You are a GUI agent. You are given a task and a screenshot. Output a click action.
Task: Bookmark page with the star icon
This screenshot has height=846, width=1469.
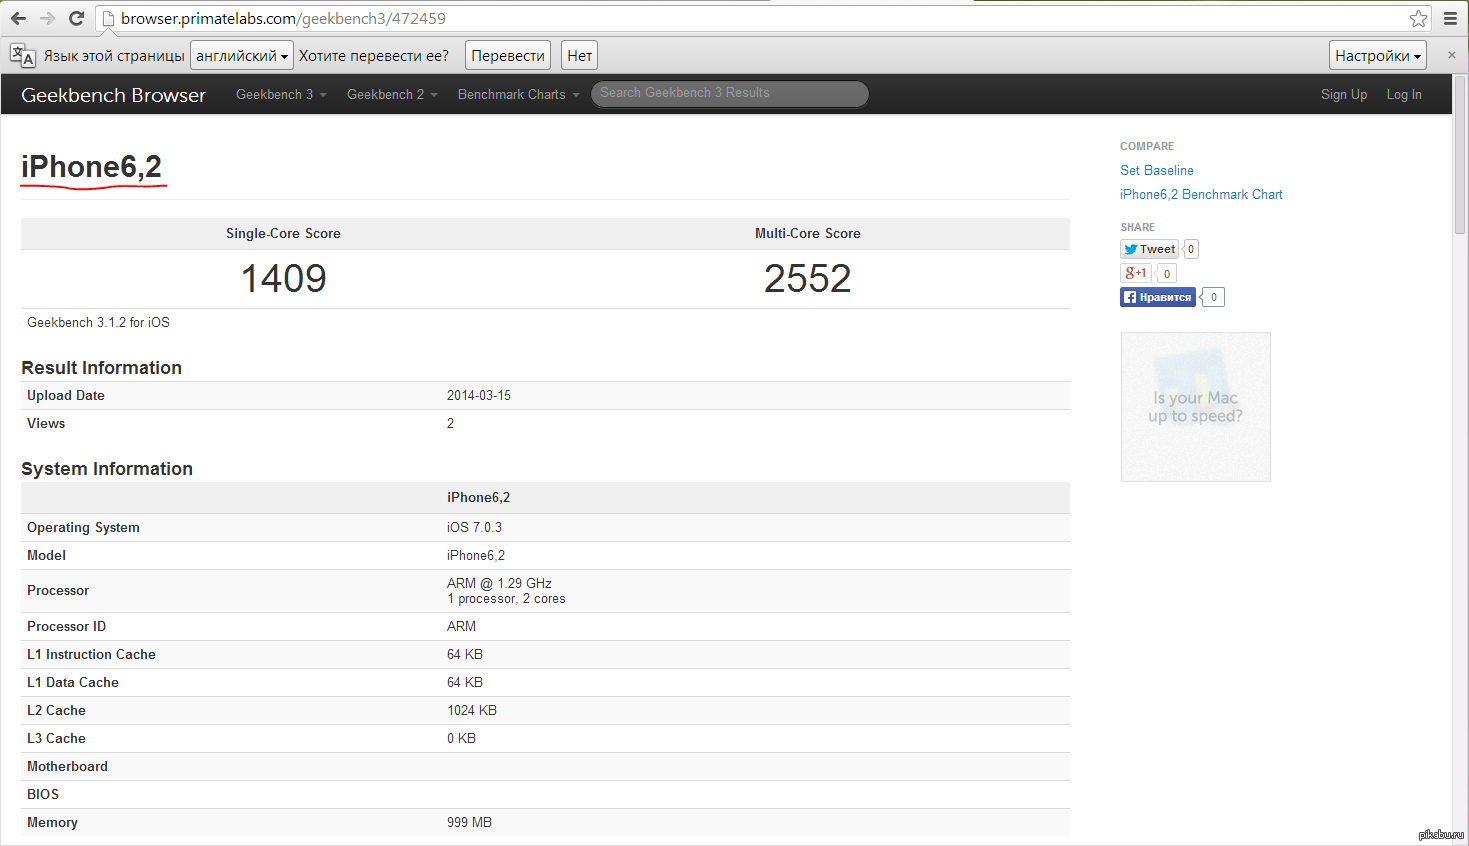[x=1418, y=18]
